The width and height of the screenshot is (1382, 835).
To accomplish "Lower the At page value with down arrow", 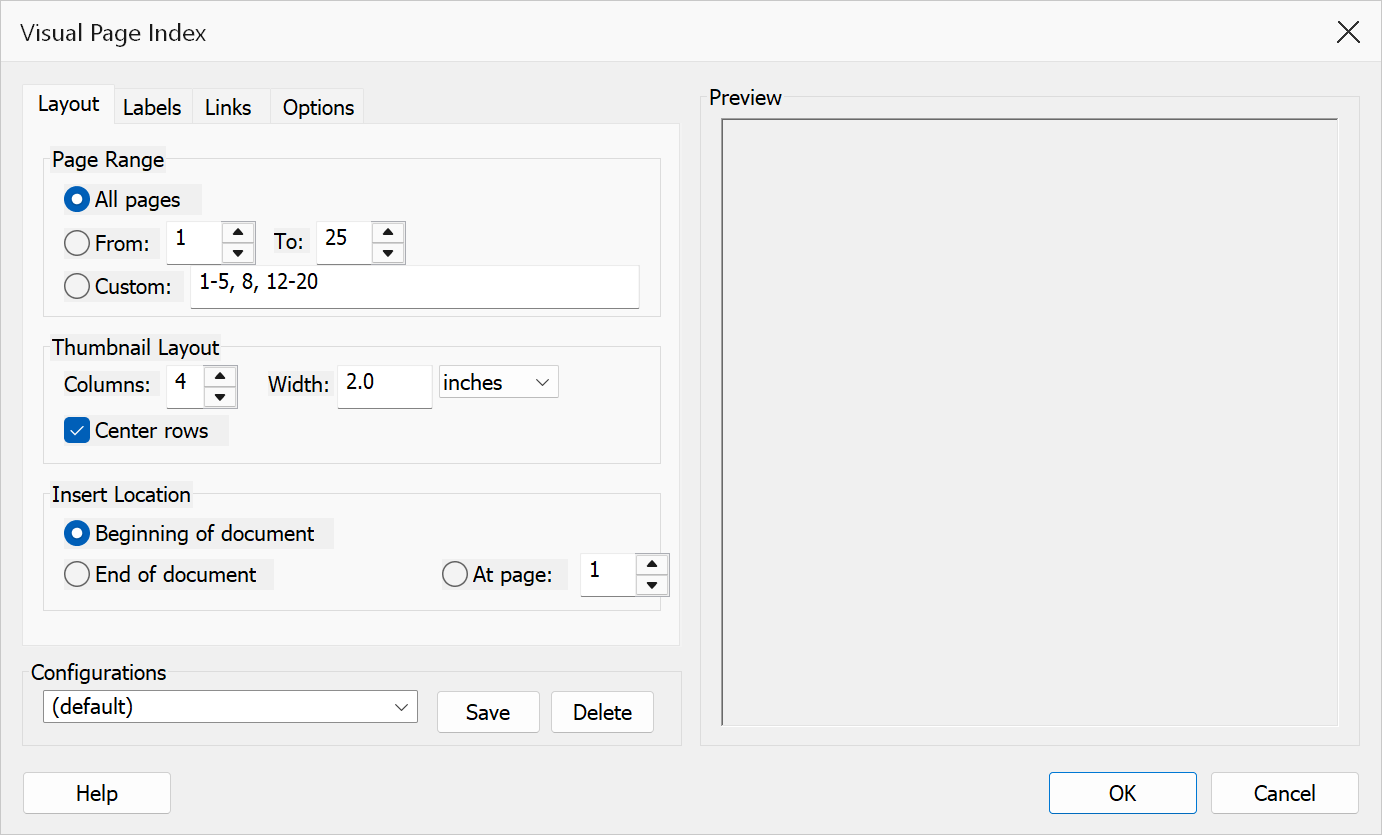I will [x=652, y=585].
